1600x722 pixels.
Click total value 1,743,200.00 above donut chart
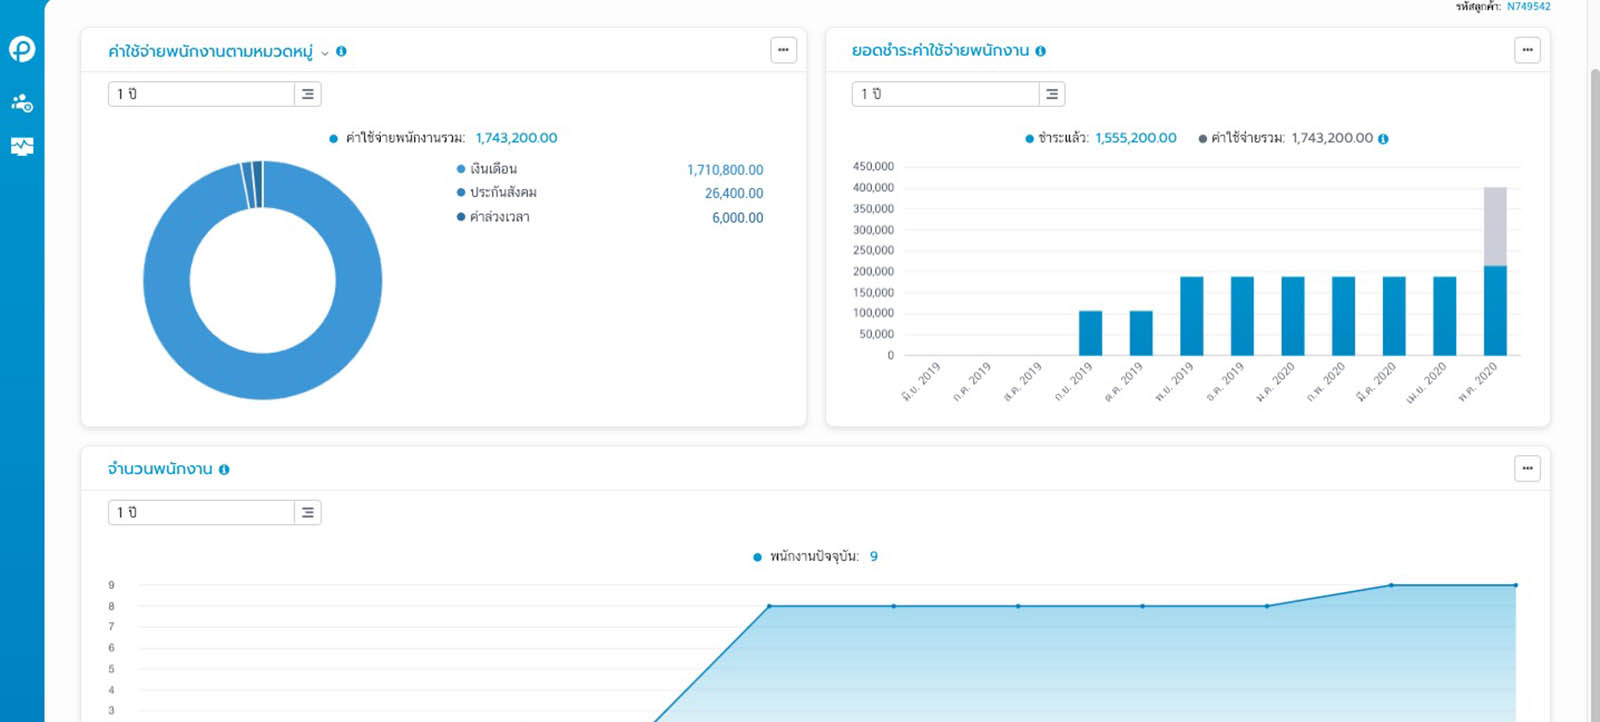pos(516,138)
